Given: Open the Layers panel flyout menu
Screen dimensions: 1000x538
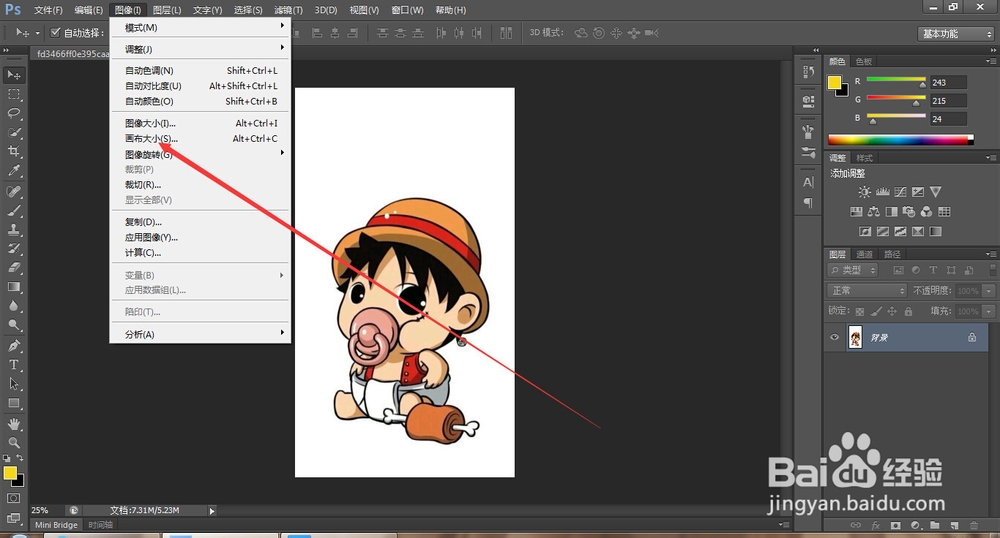Looking at the screenshot, I should tap(990, 254).
